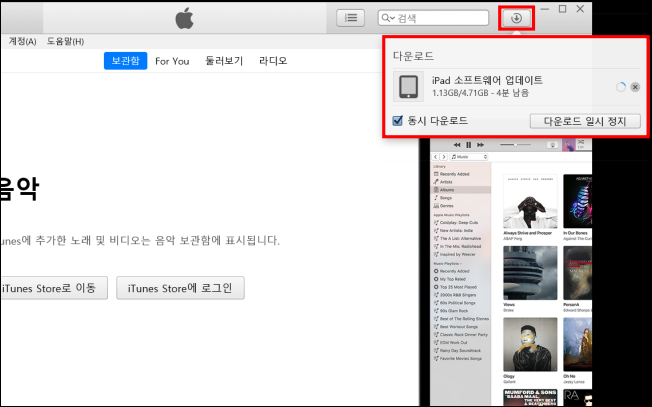Adjust the volume slider in preview window

point(515,145)
